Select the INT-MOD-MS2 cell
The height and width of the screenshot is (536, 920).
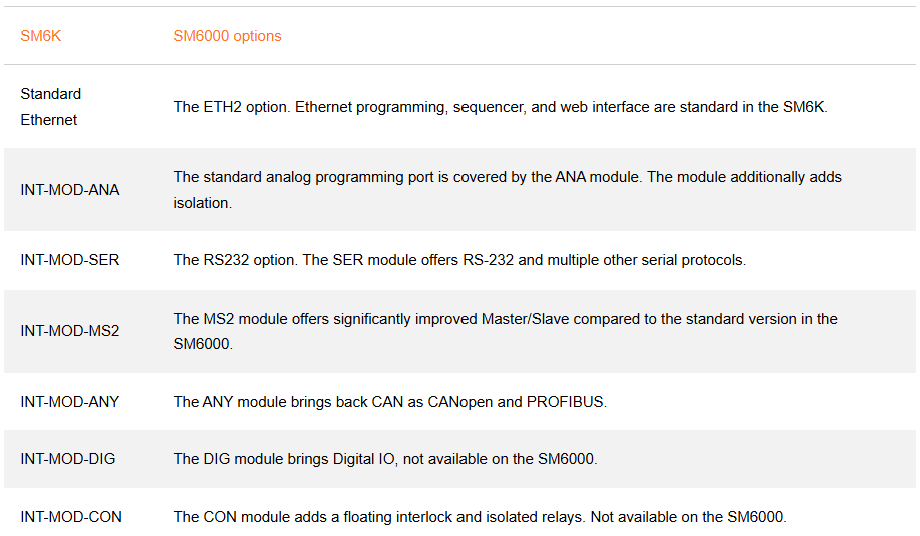pyautogui.click(x=69, y=331)
